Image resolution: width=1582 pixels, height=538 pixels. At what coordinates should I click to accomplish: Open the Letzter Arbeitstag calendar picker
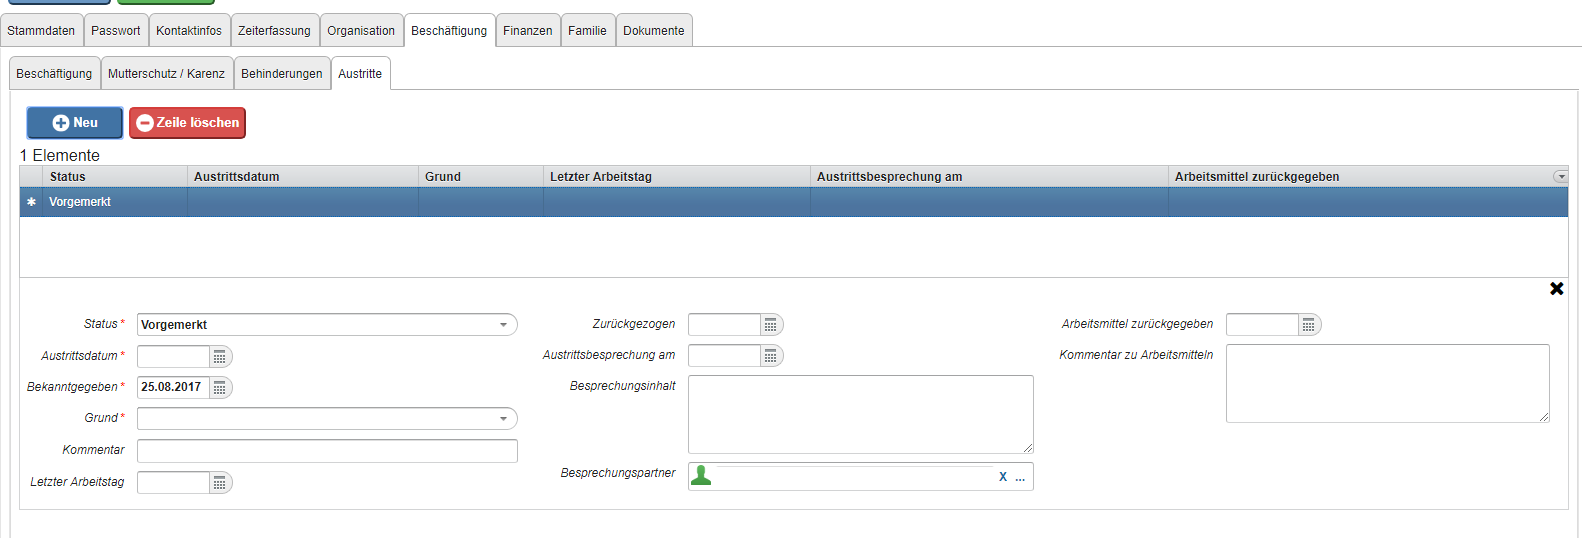[220, 484]
